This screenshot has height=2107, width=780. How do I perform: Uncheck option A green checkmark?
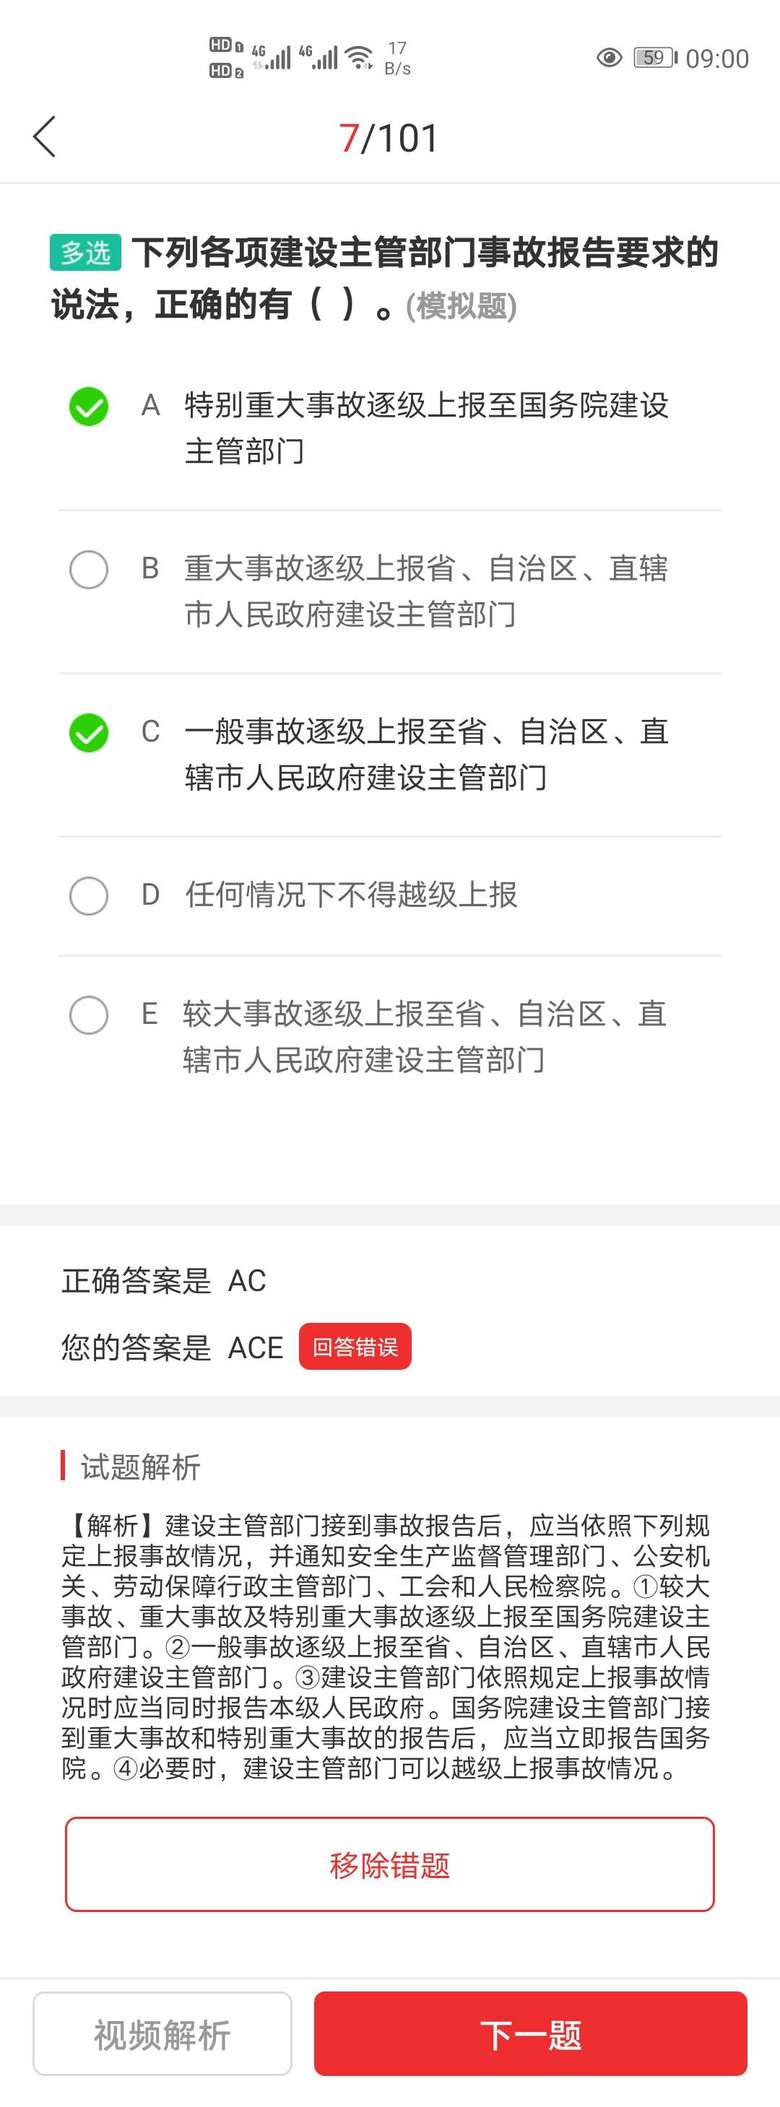(x=89, y=406)
